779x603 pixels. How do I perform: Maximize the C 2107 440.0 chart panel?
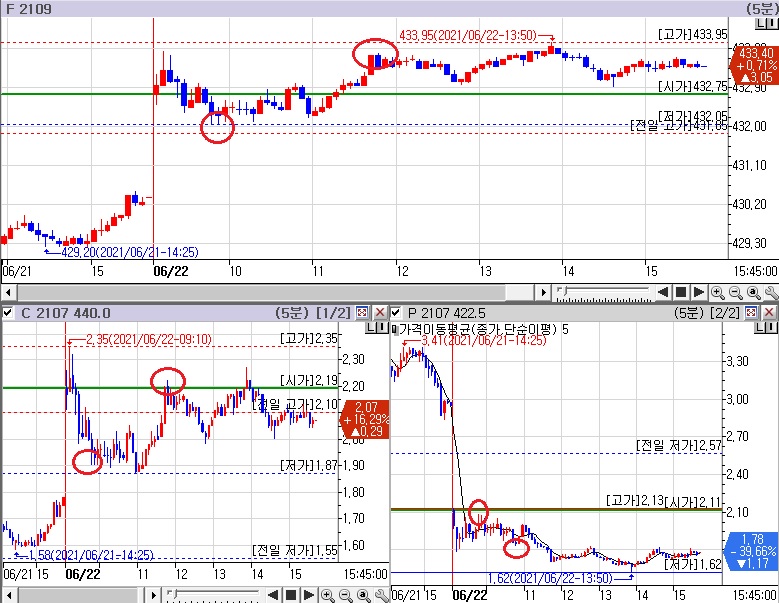click(x=362, y=312)
